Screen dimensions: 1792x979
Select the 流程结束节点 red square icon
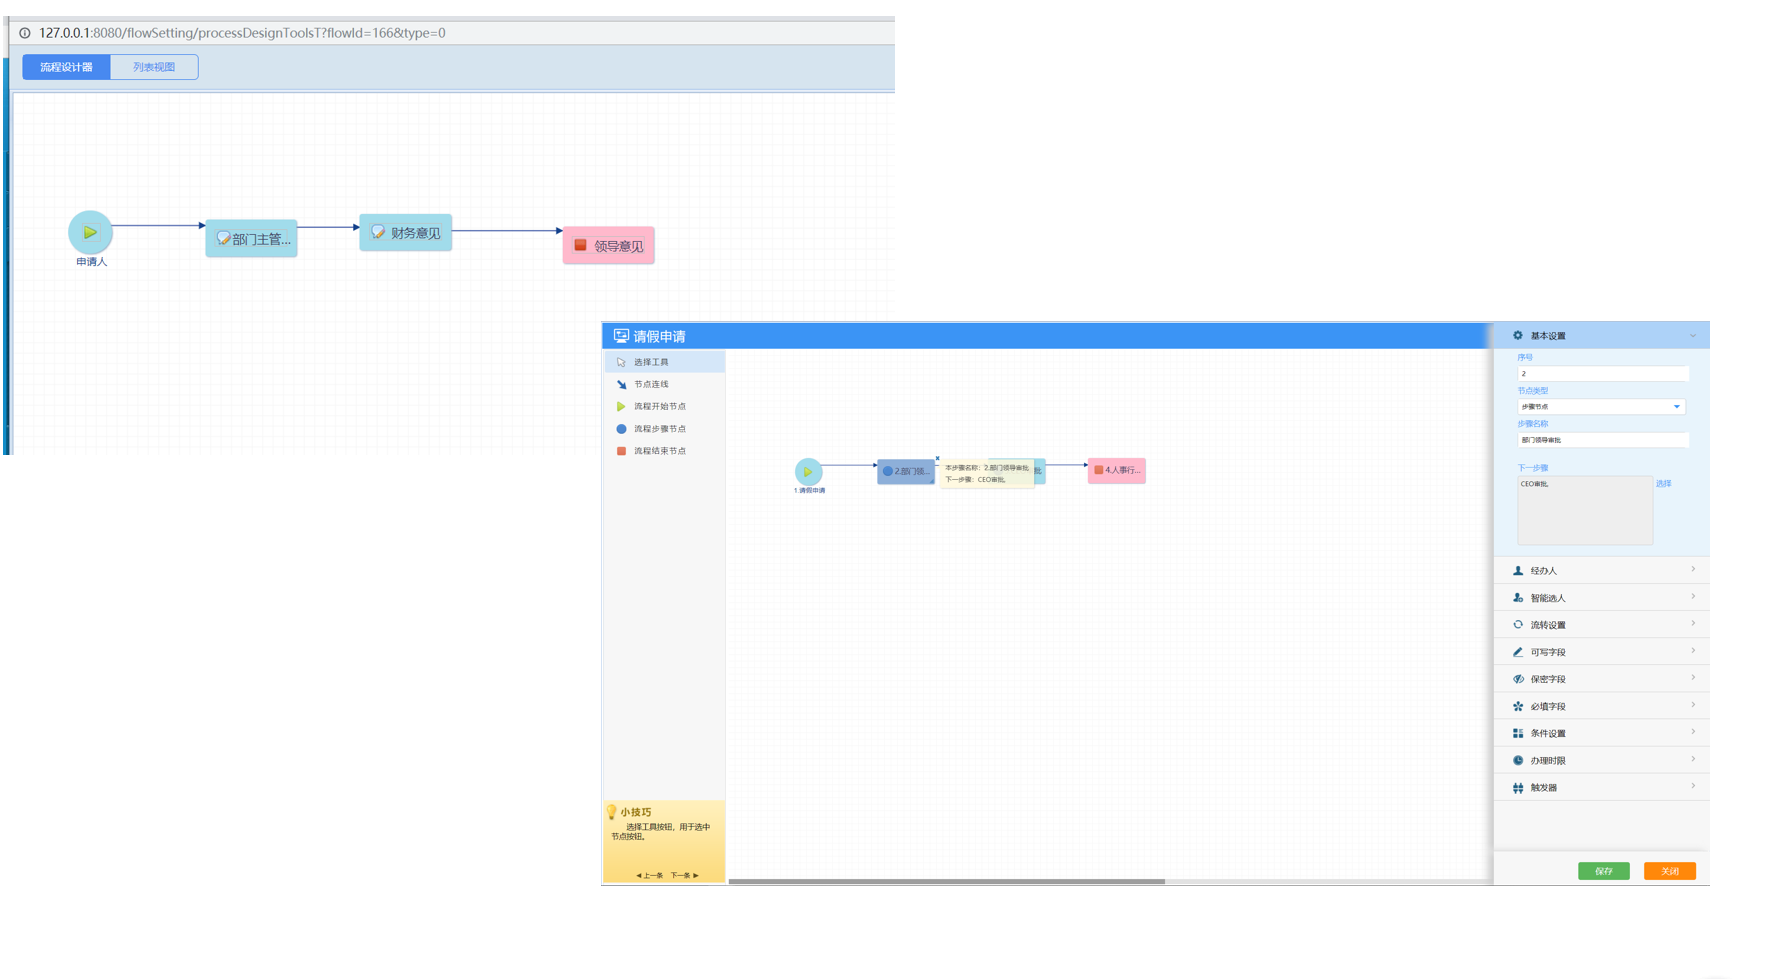click(x=621, y=451)
